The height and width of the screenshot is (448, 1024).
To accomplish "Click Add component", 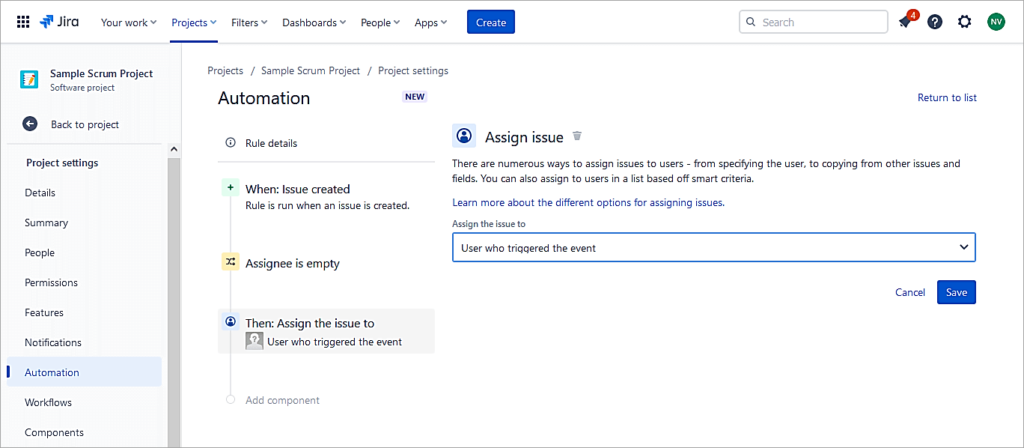I will (x=282, y=400).
